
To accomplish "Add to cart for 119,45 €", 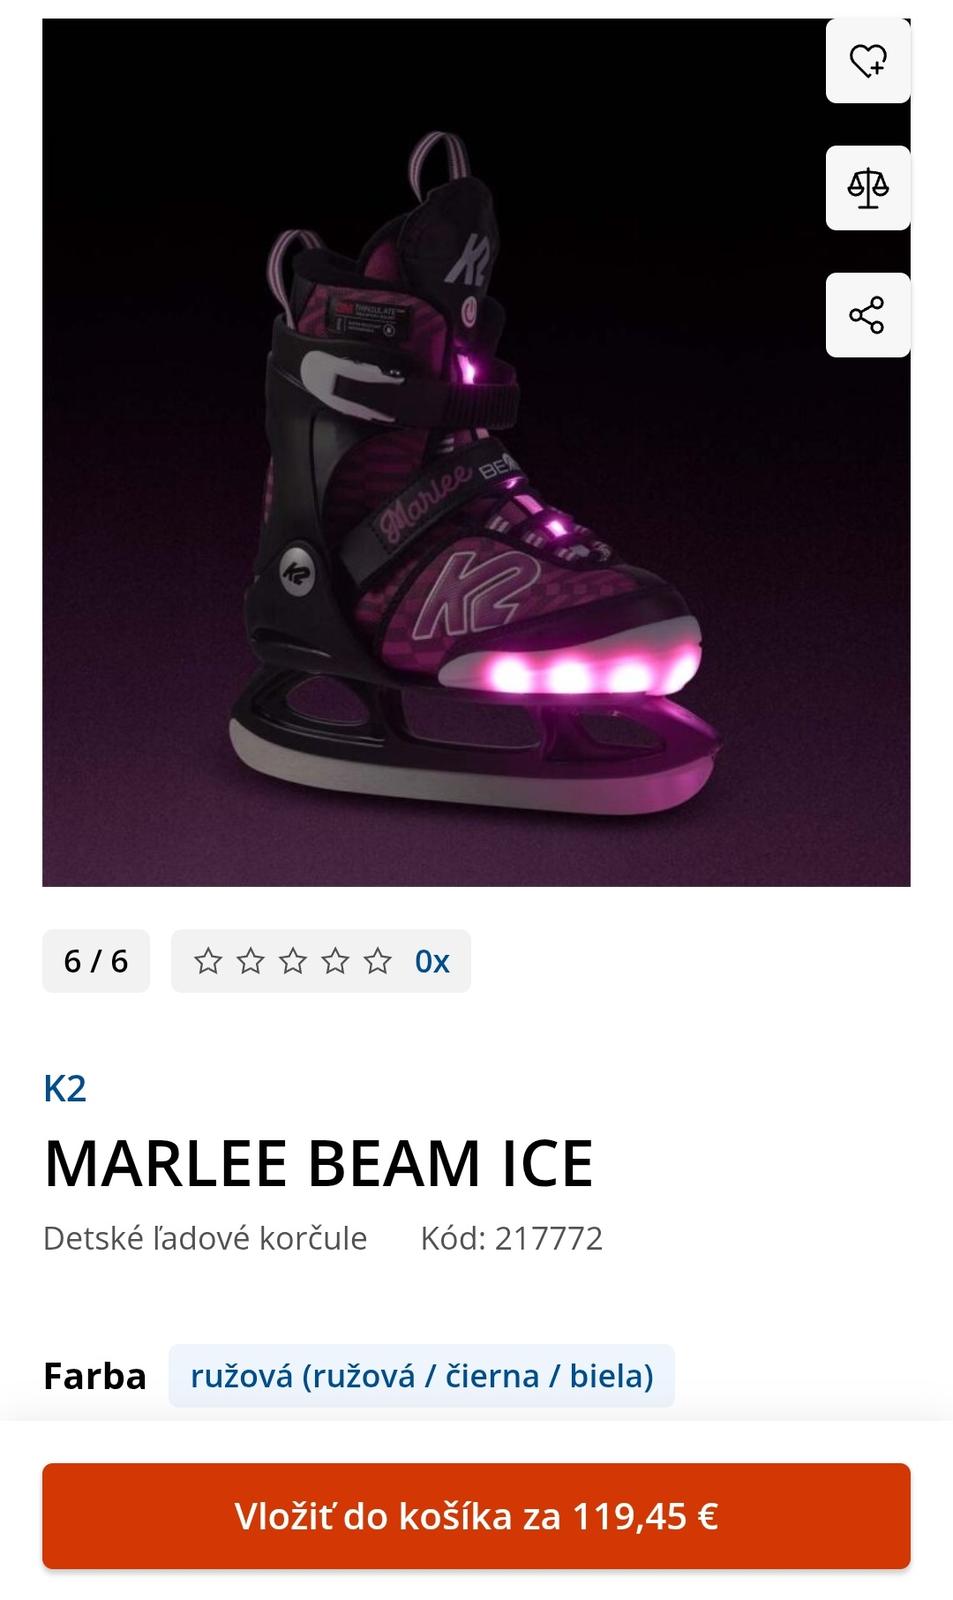I will coord(476,1516).
